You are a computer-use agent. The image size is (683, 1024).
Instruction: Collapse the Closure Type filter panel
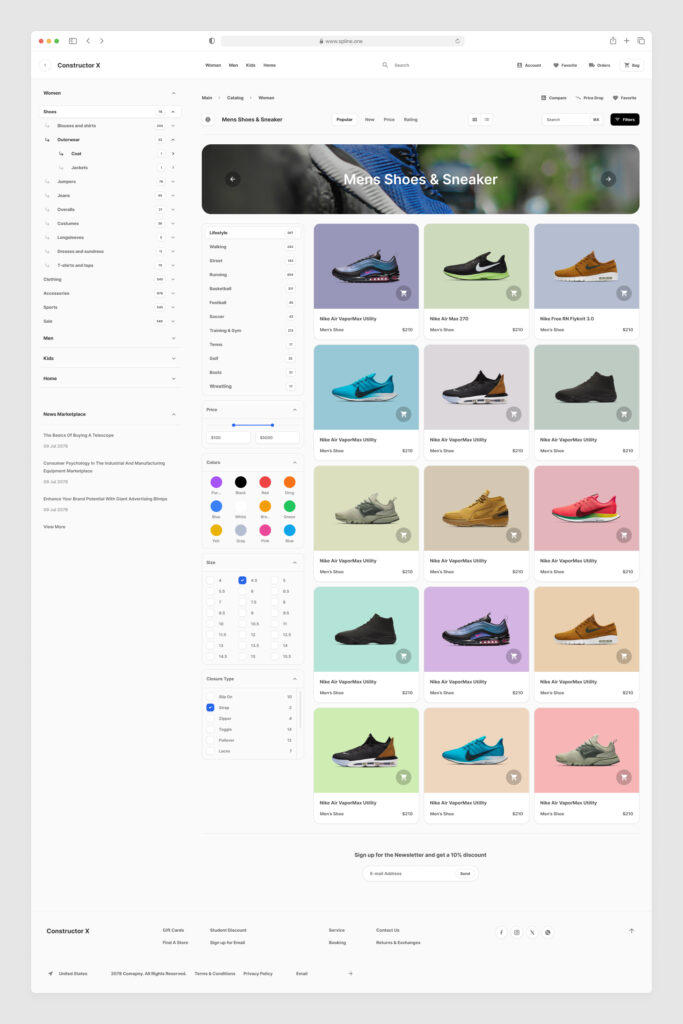tap(294, 679)
